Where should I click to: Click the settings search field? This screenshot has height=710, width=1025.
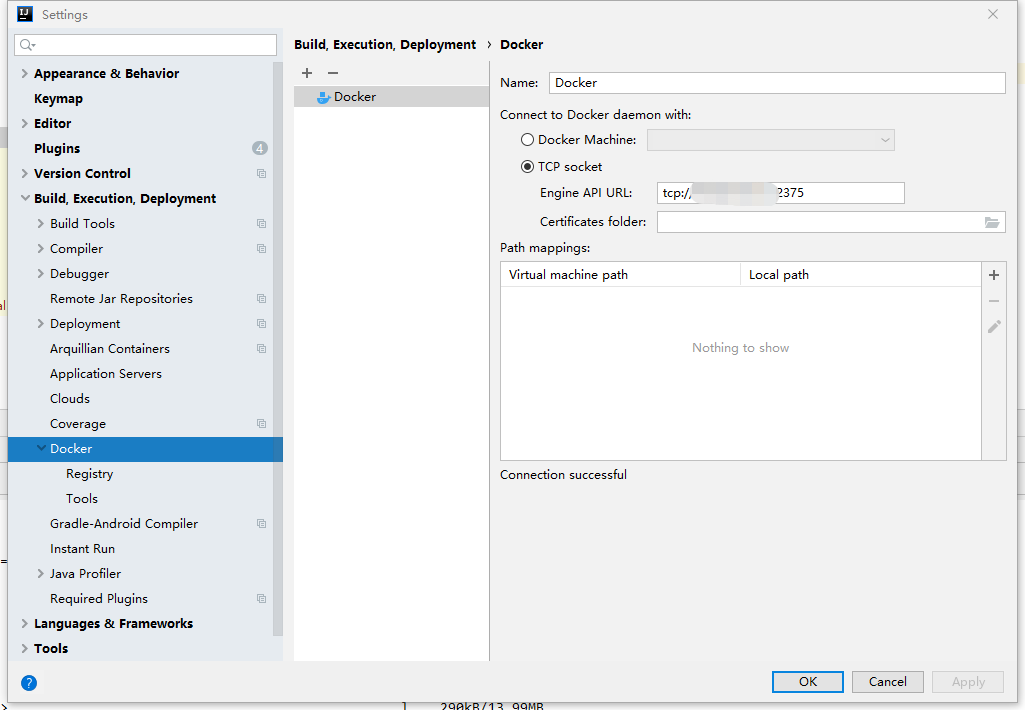tap(145, 45)
